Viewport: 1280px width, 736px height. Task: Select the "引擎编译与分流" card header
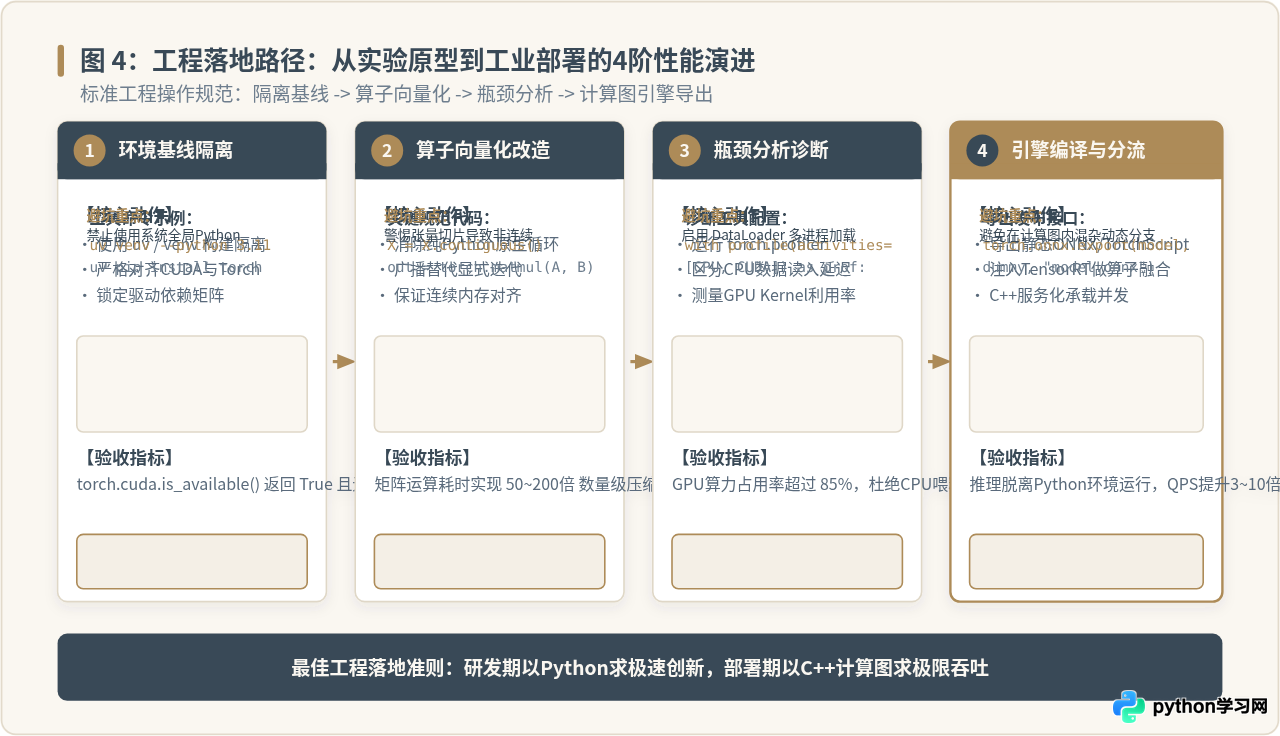tap(1086, 150)
